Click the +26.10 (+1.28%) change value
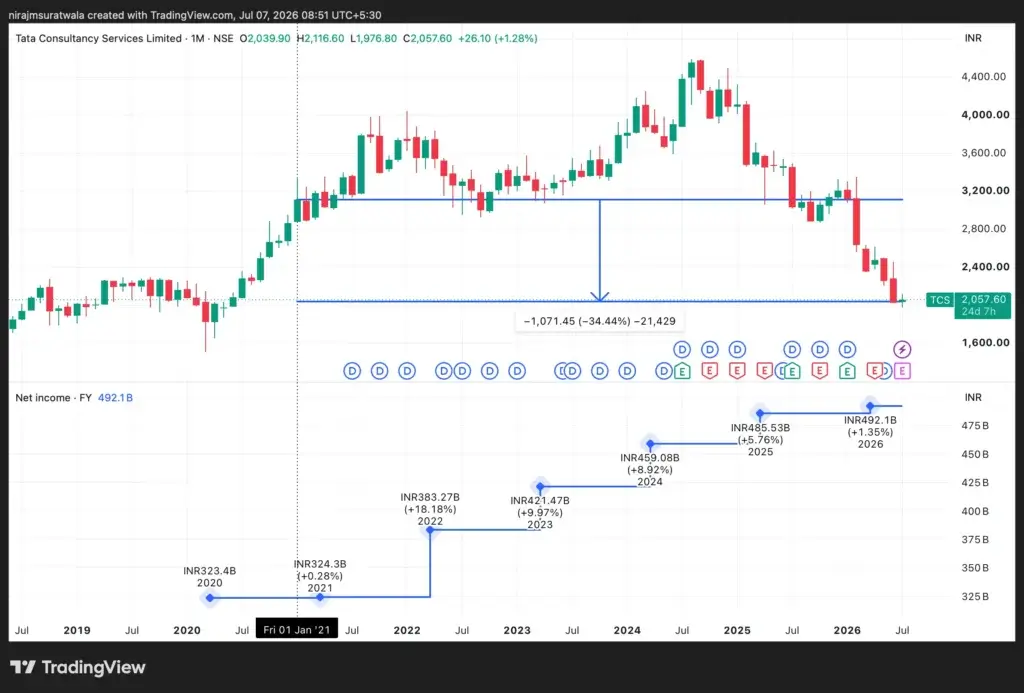The height and width of the screenshot is (693, 1024). click(x=498, y=39)
